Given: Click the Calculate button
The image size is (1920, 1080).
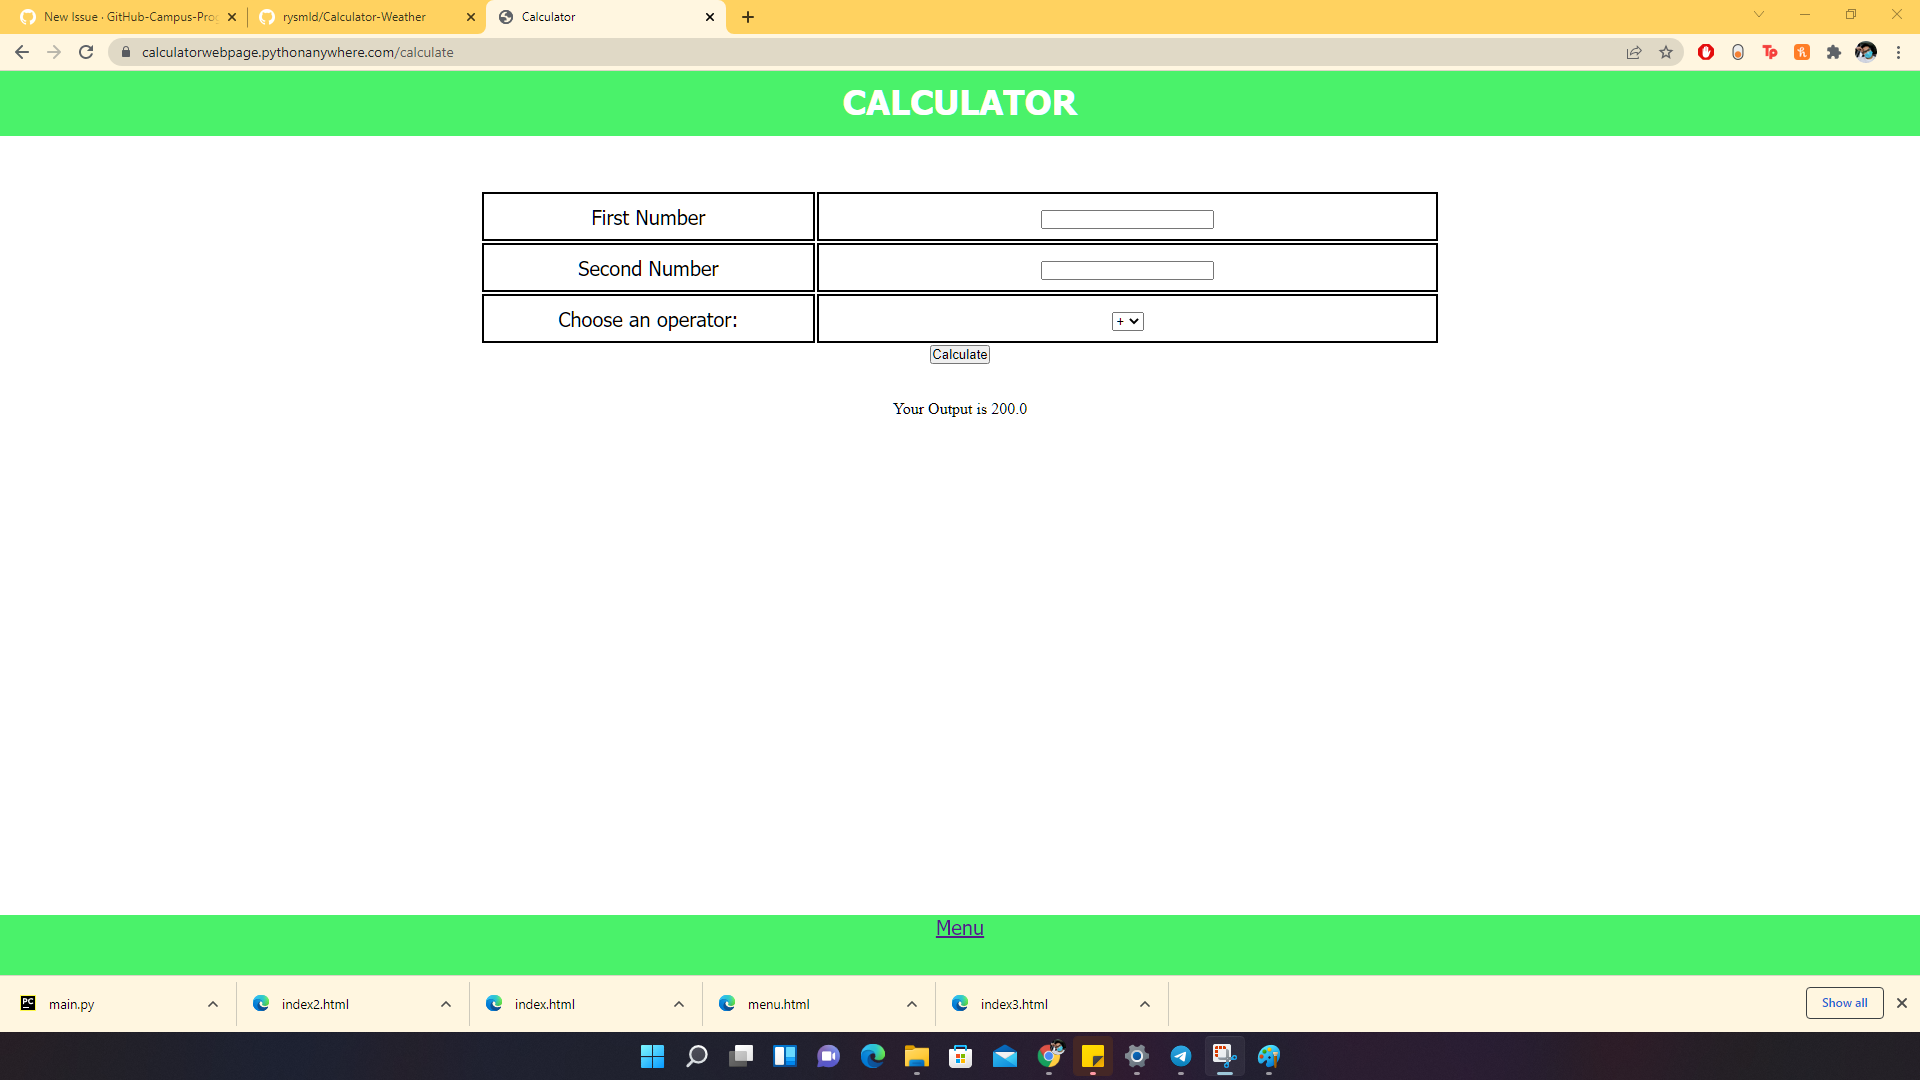Looking at the screenshot, I should [x=960, y=354].
